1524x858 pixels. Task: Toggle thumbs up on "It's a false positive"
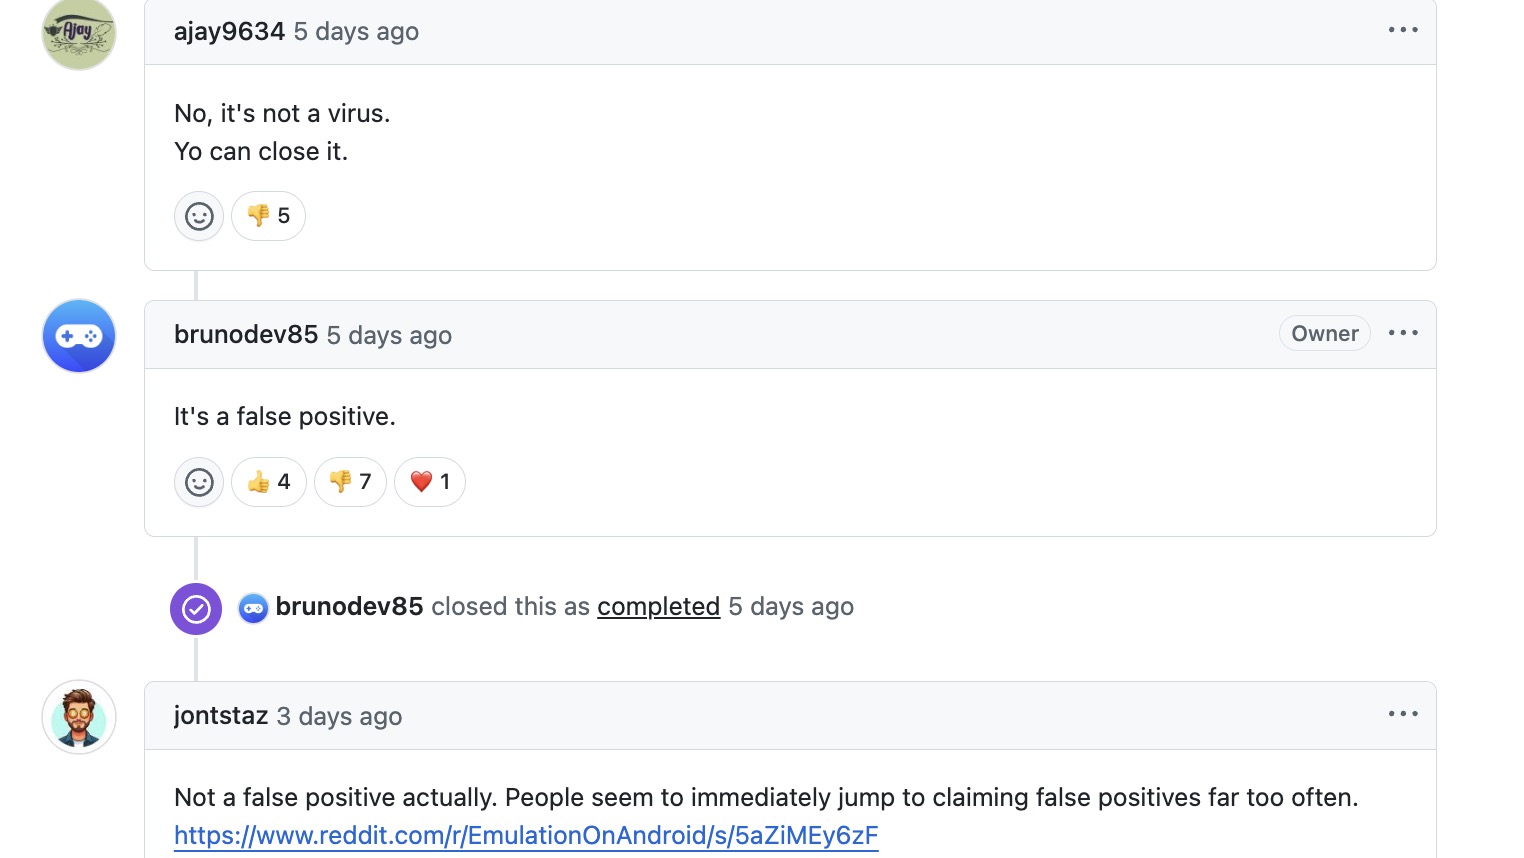269,482
